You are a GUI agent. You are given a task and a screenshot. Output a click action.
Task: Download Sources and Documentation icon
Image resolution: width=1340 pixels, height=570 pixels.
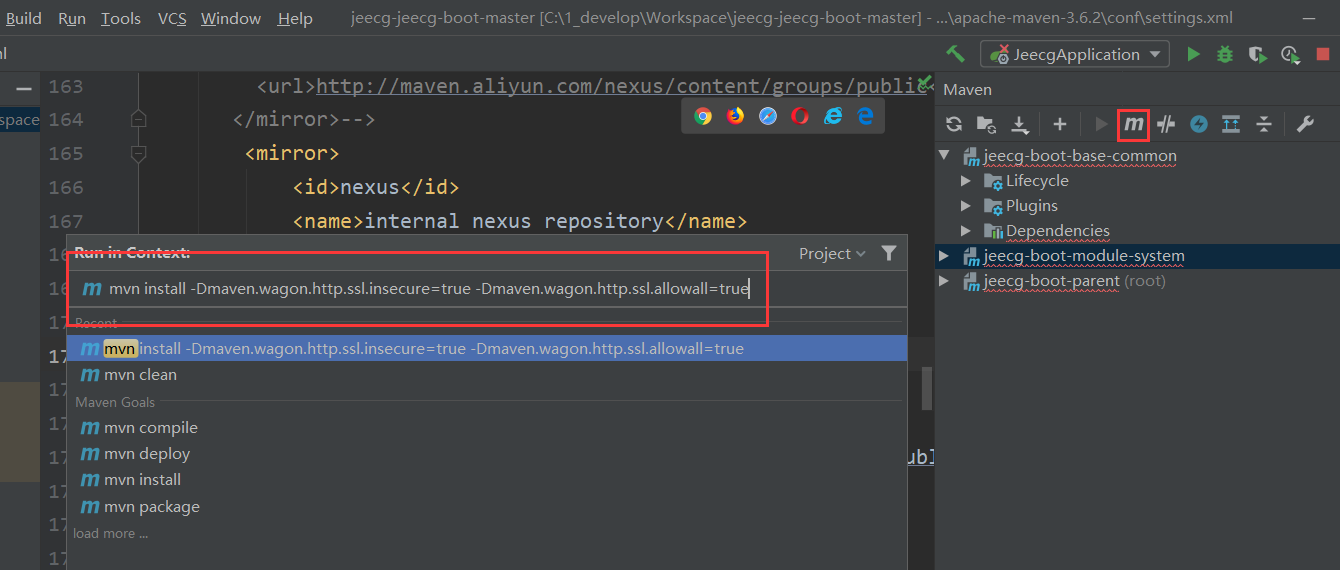(1019, 124)
